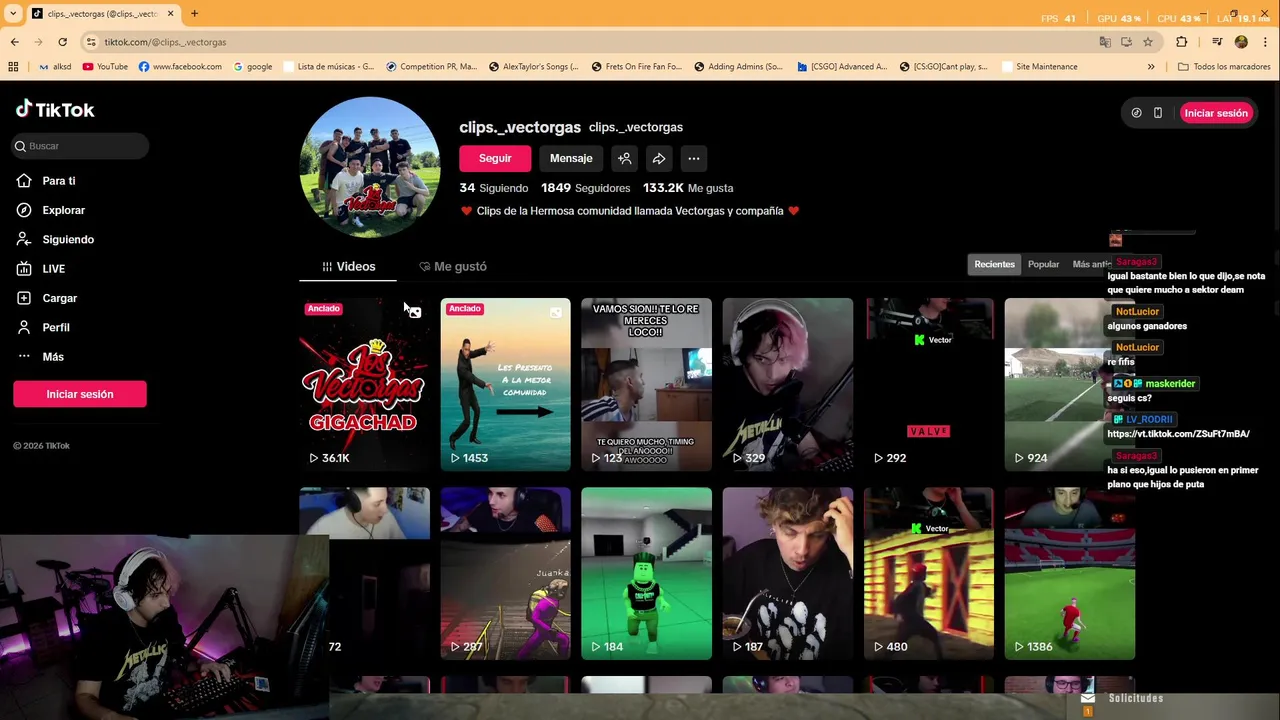Open the Site Maintenance bookmark
Viewport: 1280px width, 720px height.
(x=1038, y=67)
